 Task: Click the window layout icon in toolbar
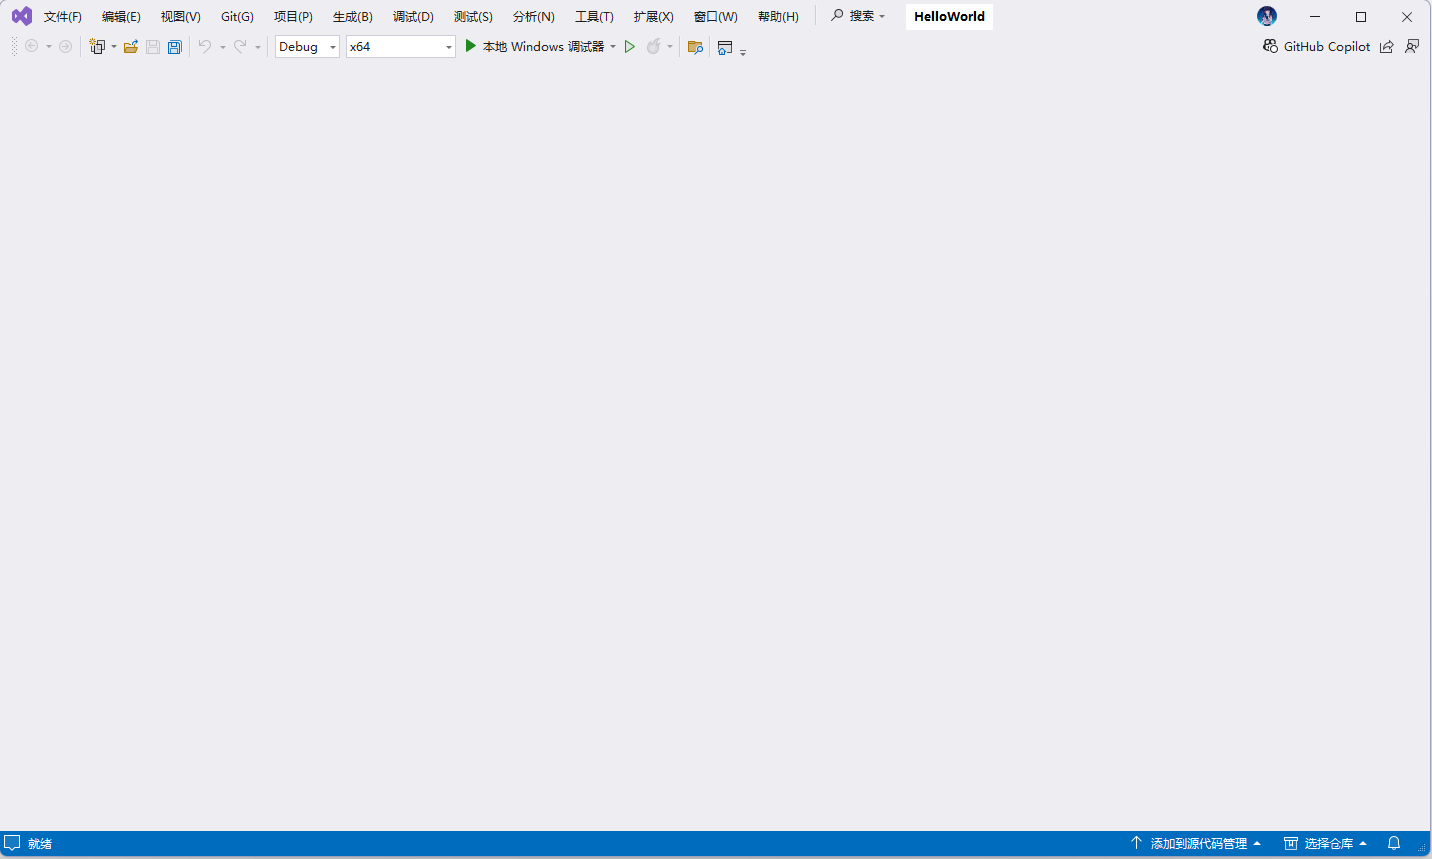click(x=725, y=47)
